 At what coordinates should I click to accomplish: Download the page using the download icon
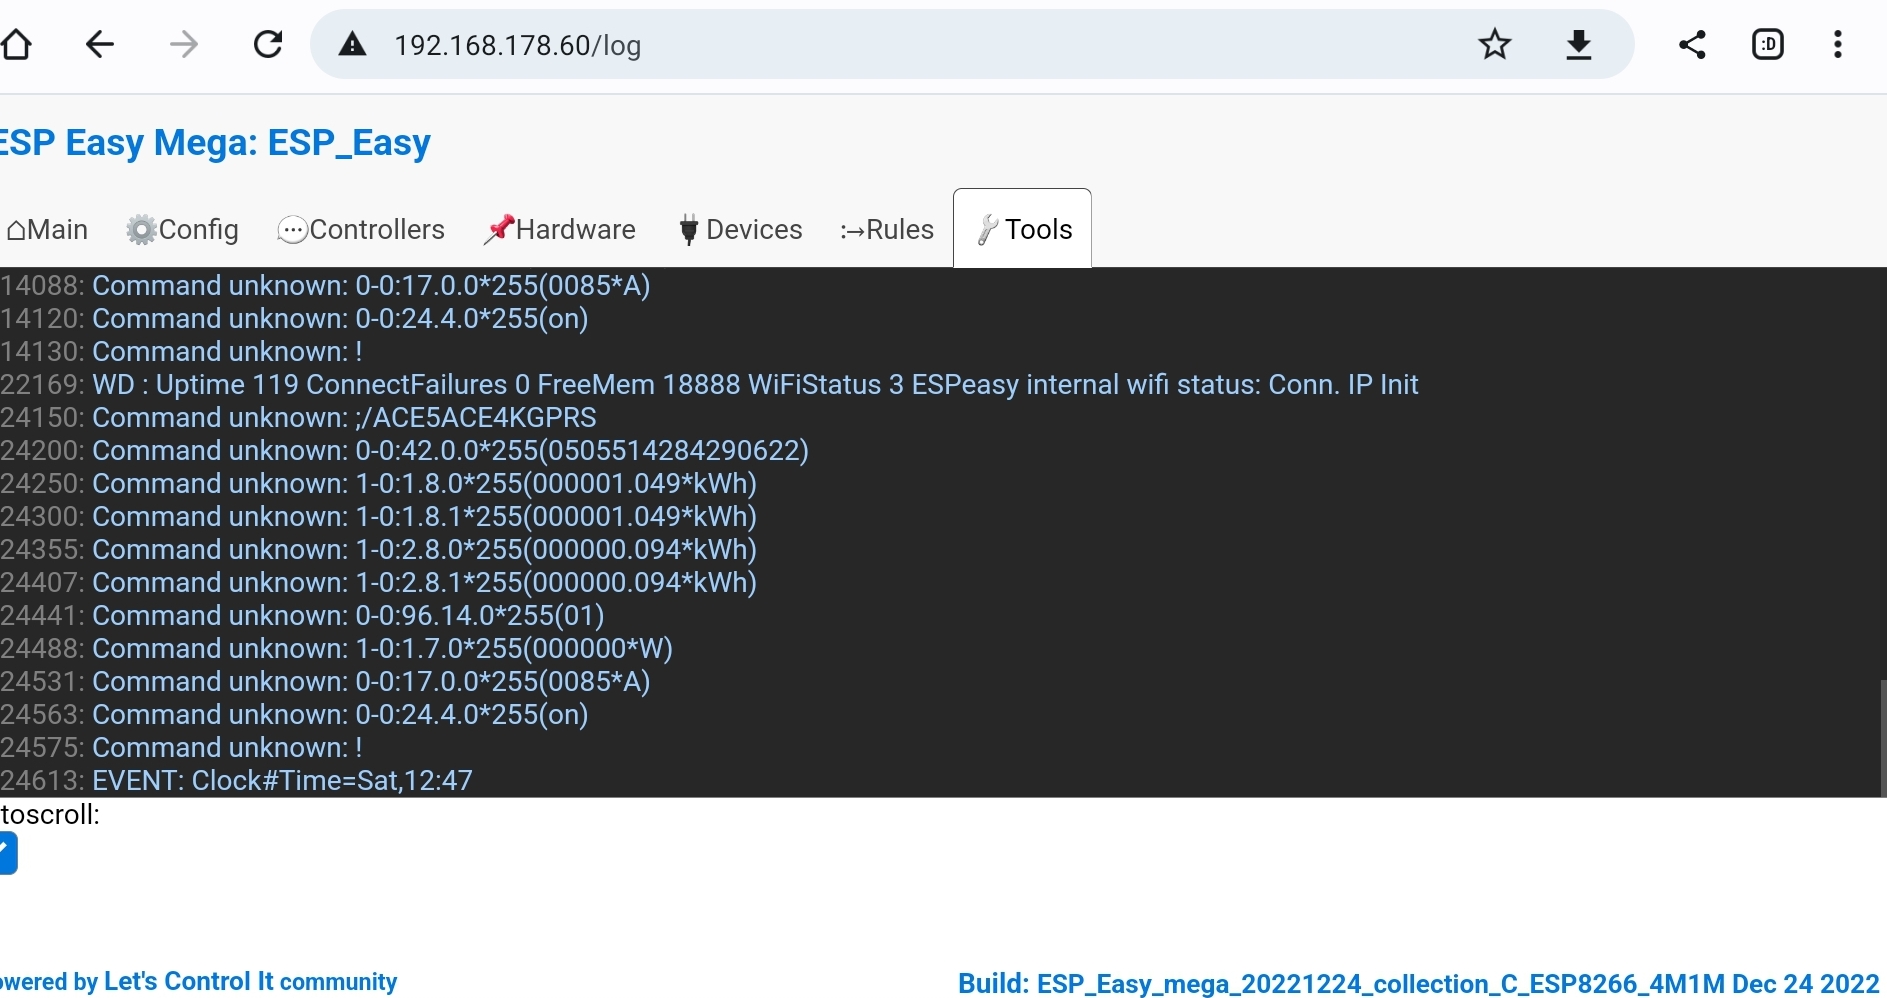(1579, 44)
